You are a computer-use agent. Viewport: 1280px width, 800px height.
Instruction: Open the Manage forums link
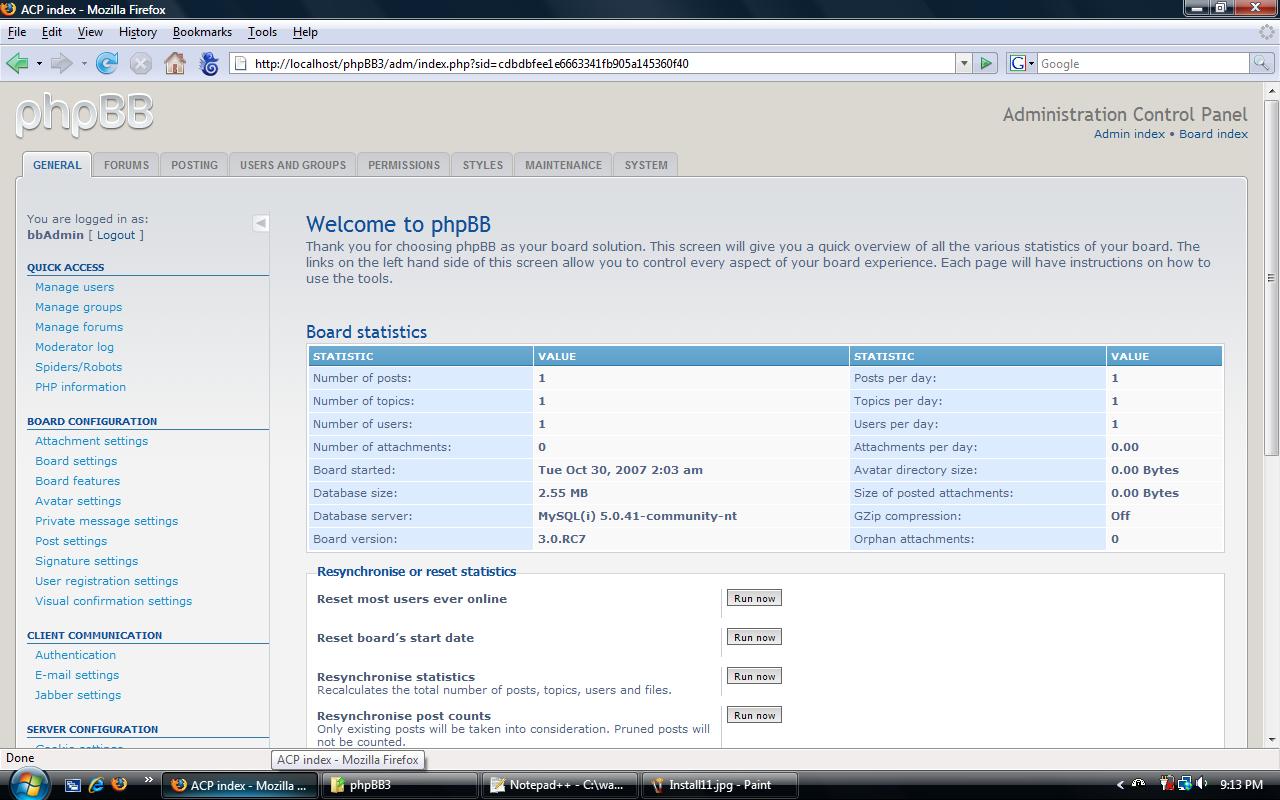click(x=79, y=327)
